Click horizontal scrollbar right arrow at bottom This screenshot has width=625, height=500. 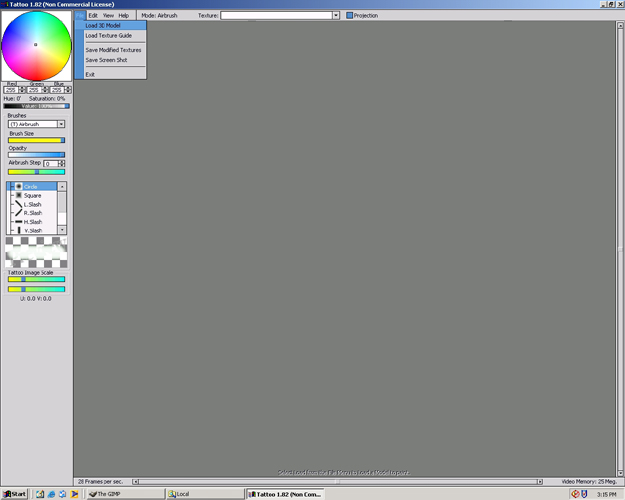[x=540, y=482]
